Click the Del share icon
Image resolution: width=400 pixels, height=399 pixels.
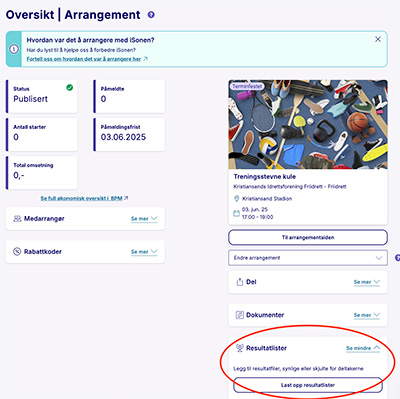[239, 282]
